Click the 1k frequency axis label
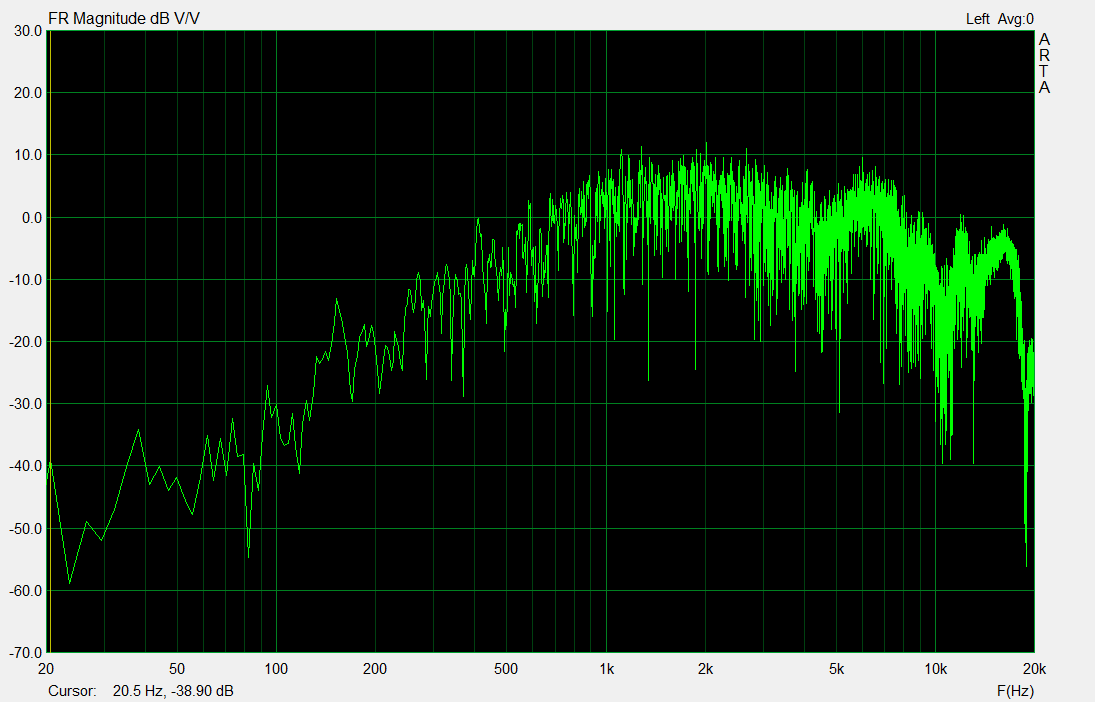 606,668
